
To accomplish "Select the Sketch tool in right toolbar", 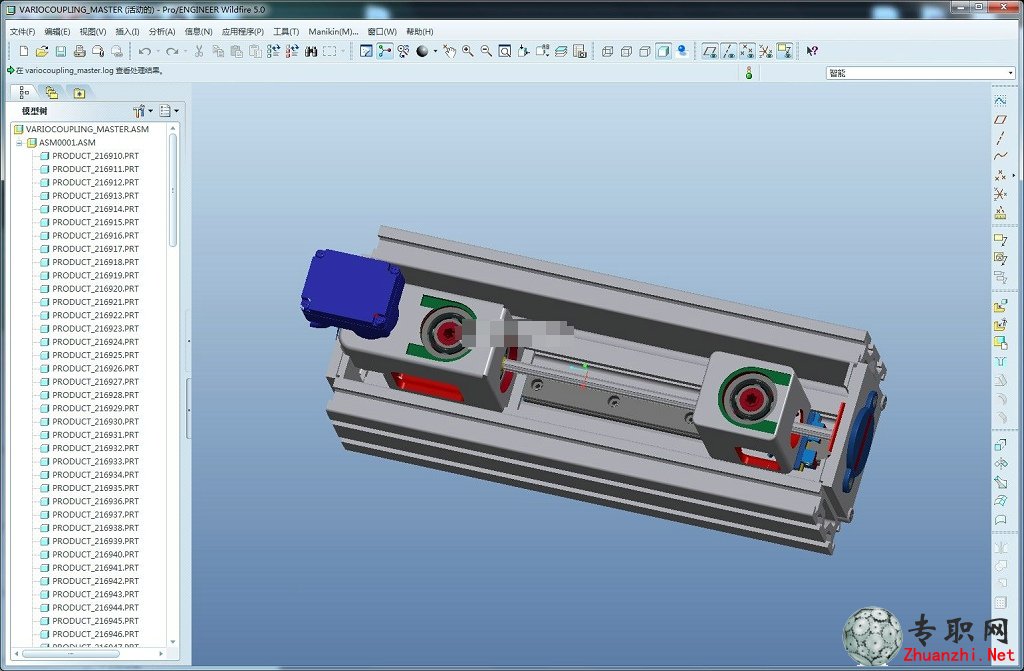I will pos(1000,100).
